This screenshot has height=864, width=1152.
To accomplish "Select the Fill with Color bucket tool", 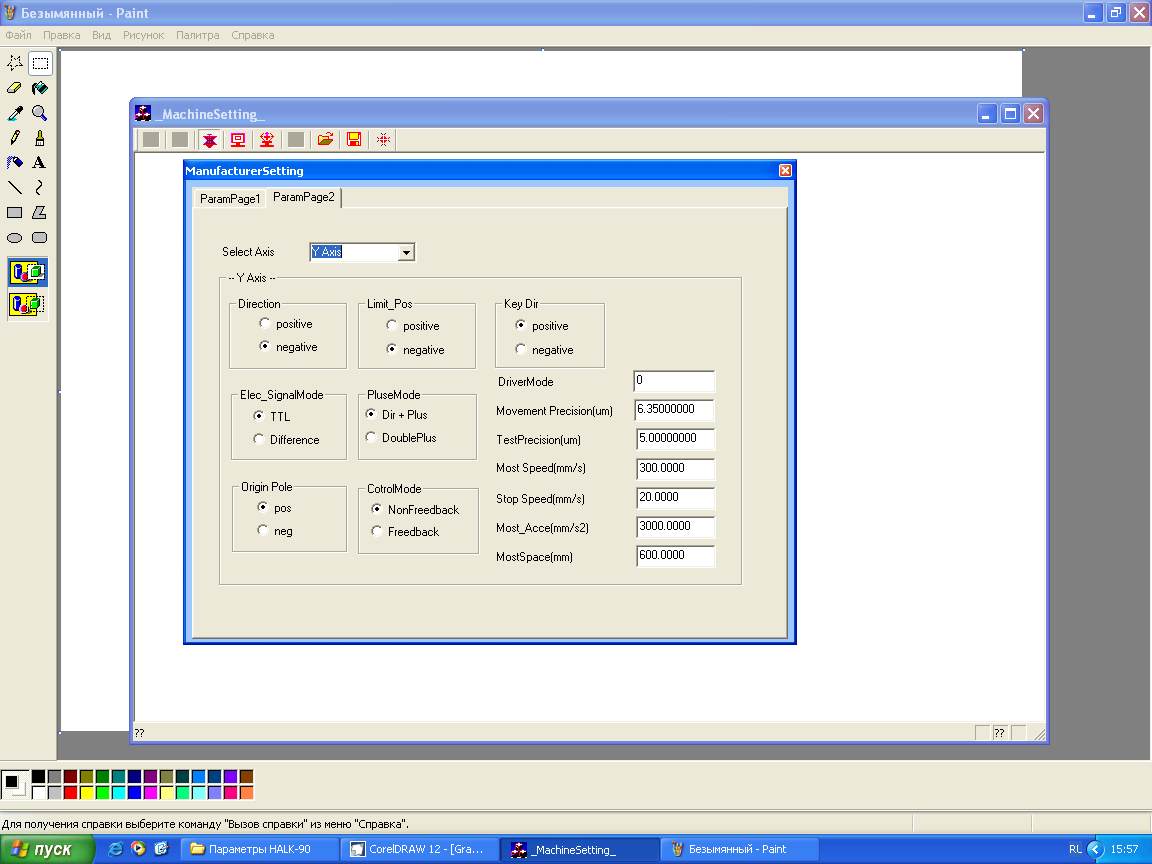I will (x=40, y=88).
